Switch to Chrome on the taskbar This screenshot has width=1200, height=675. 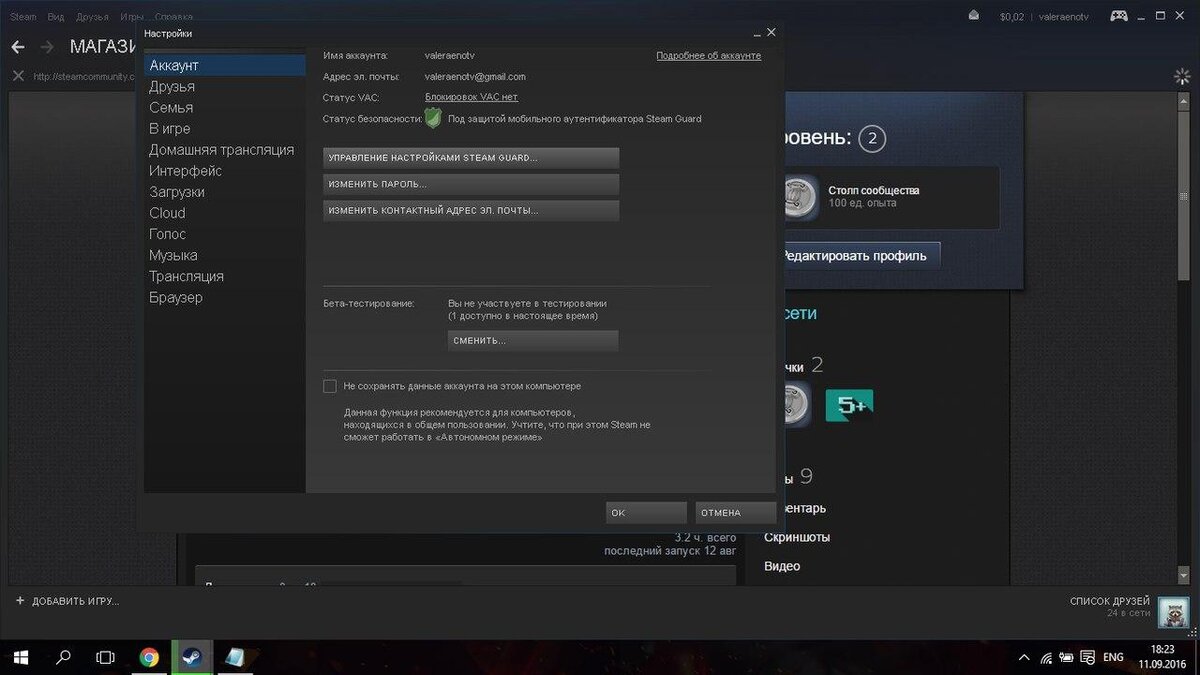pos(149,657)
